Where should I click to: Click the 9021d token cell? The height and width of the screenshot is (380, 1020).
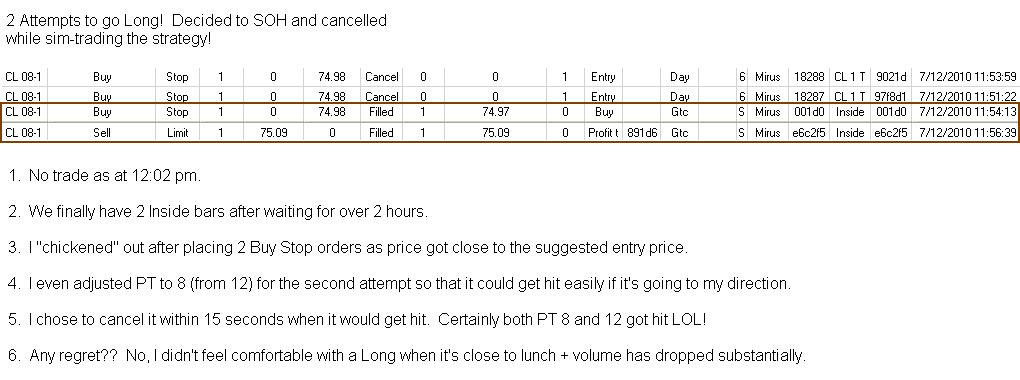pos(889,77)
